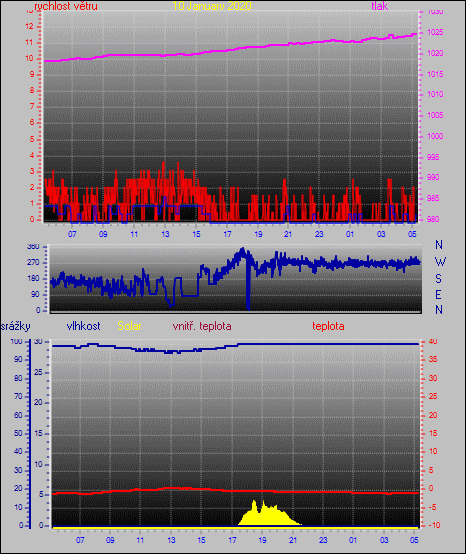The height and width of the screenshot is (554, 466).
Task: Click the 'srážky' rainfall label
Action: (15, 326)
